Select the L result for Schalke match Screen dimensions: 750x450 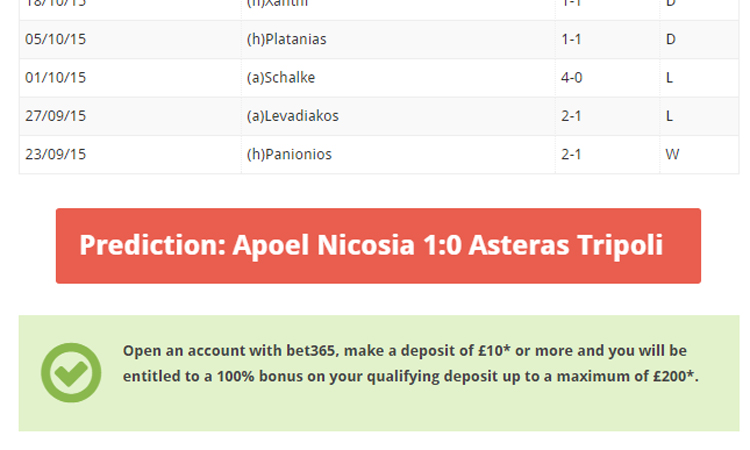pos(699,77)
